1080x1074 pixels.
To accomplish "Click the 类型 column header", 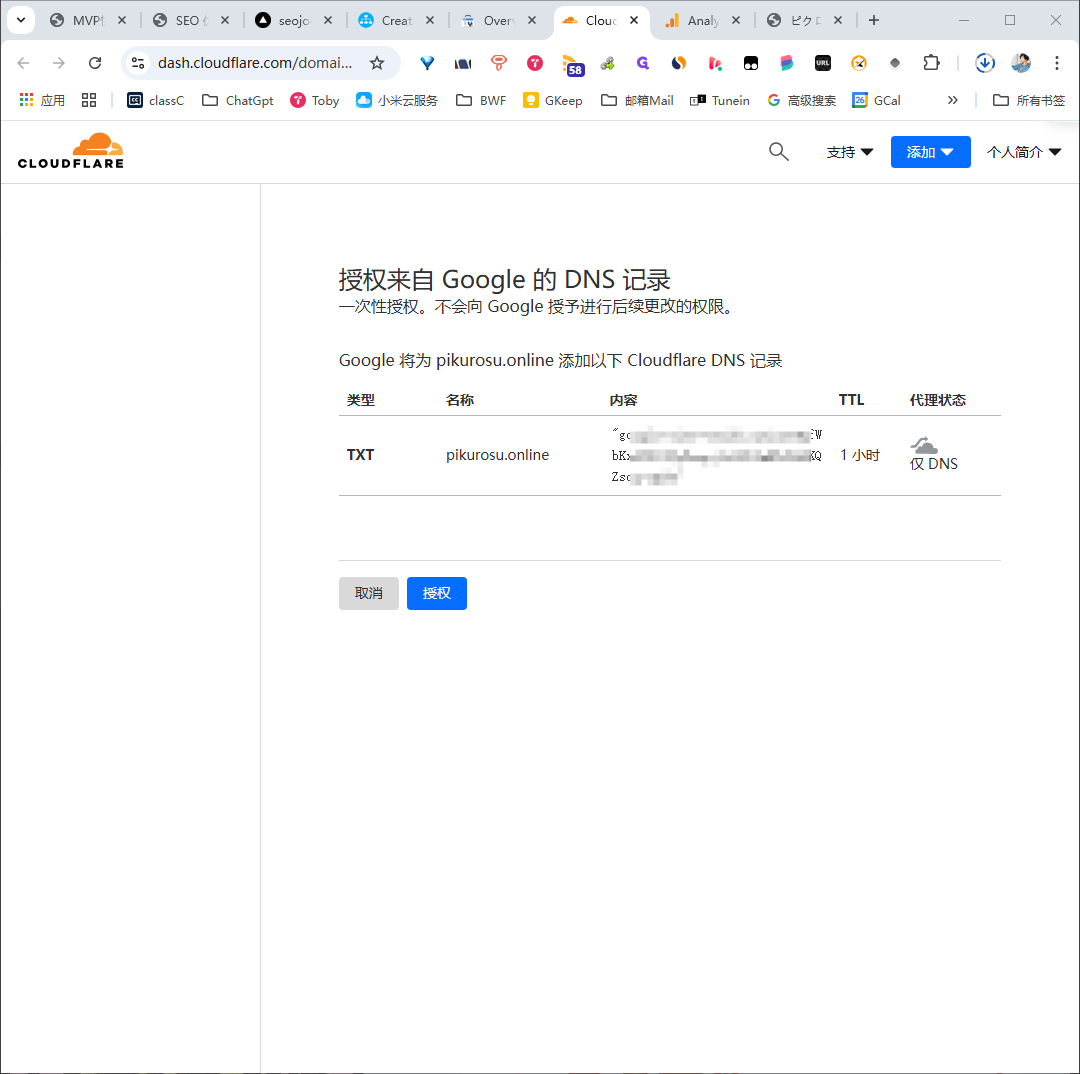I will (x=360, y=400).
